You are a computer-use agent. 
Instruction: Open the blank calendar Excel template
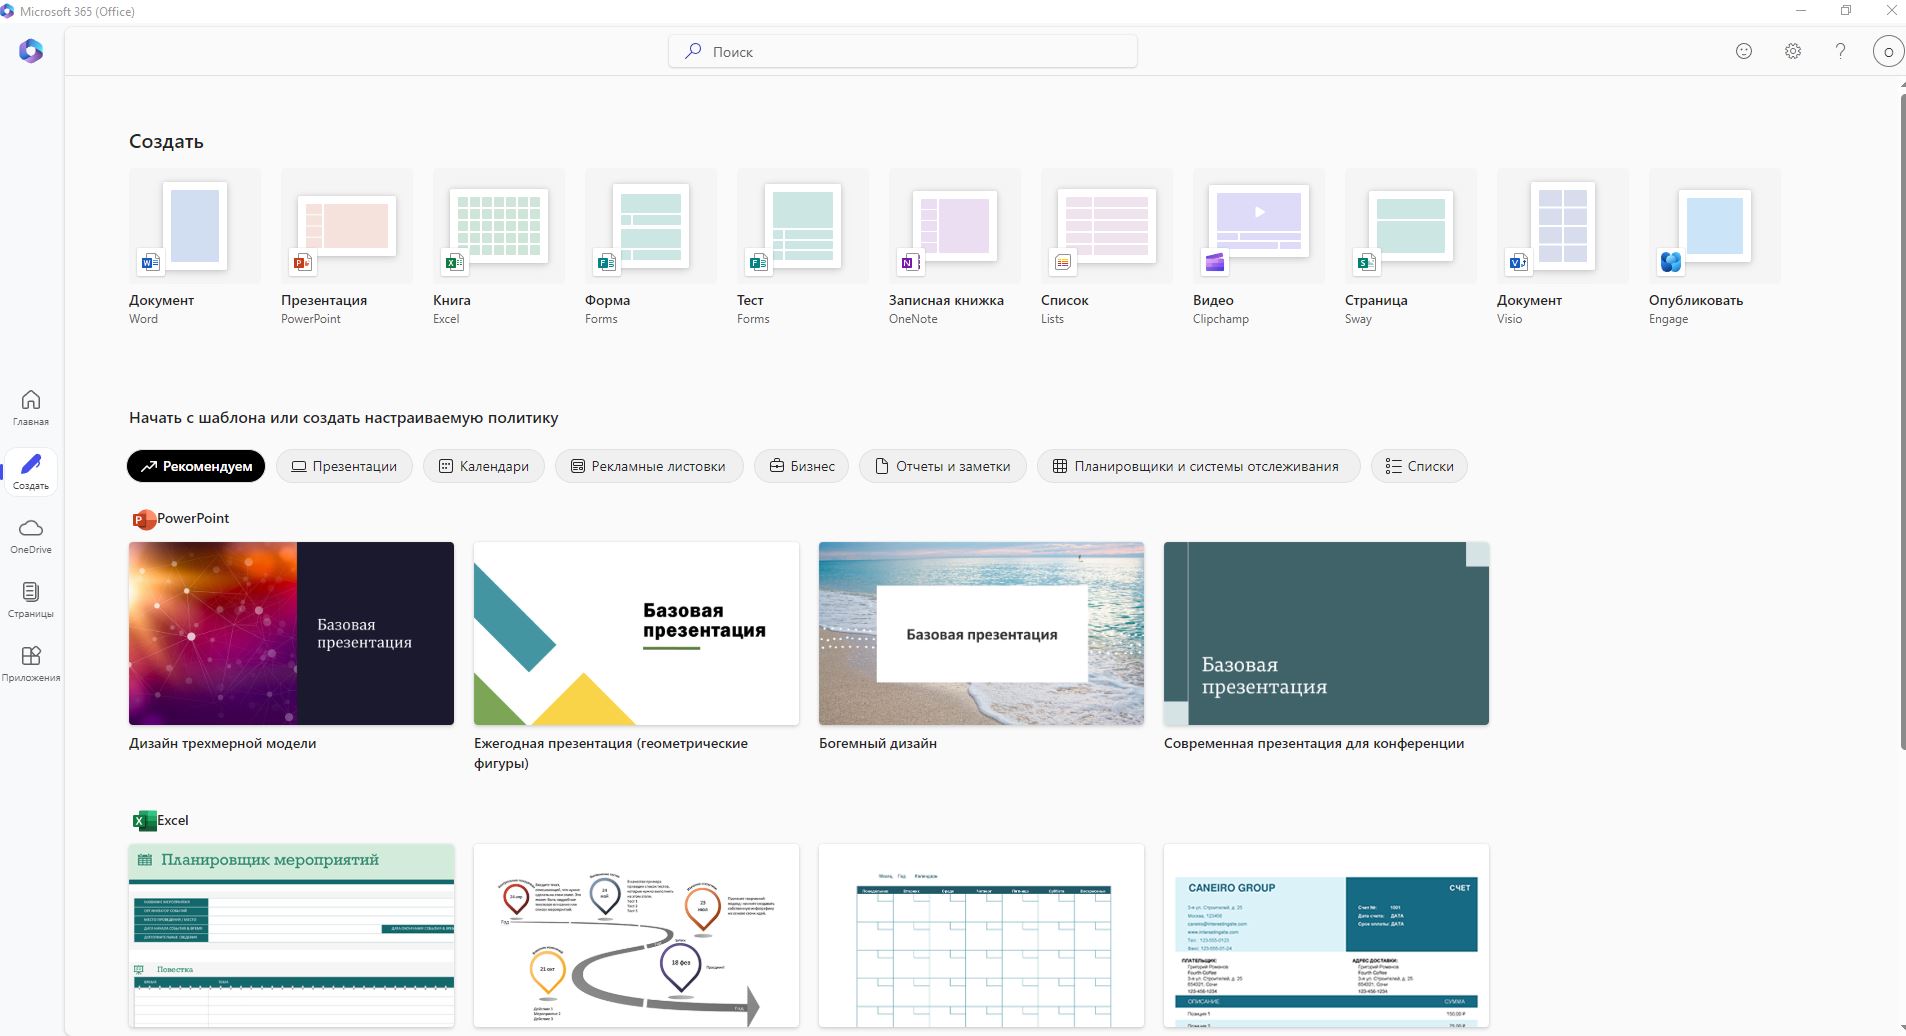pyautogui.click(x=981, y=936)
